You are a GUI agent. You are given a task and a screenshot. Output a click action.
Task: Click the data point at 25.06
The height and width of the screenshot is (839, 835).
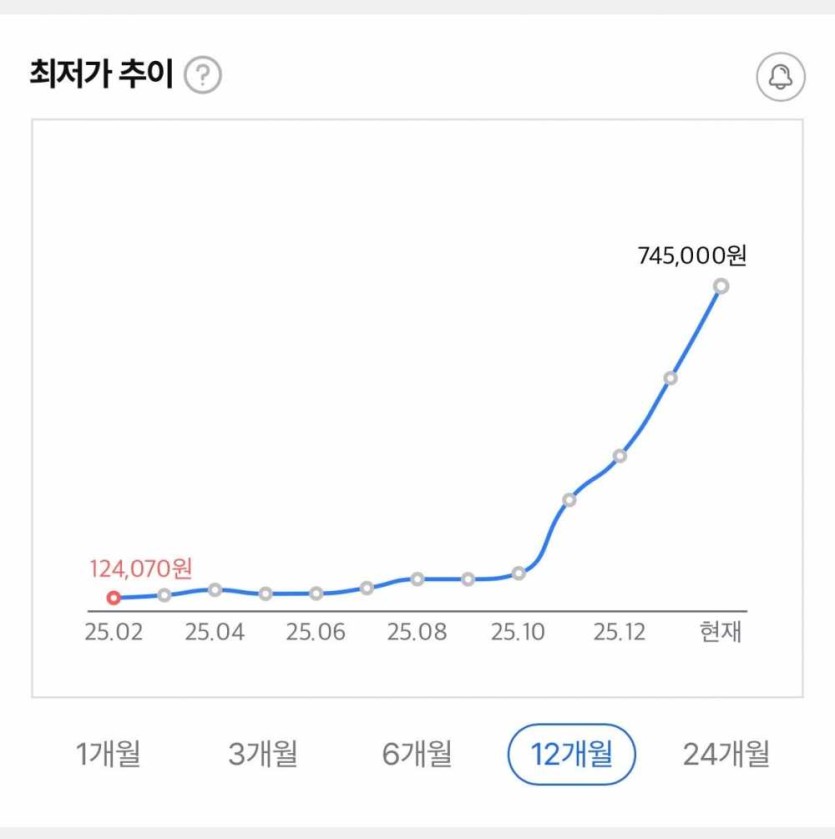coord(316,593)
